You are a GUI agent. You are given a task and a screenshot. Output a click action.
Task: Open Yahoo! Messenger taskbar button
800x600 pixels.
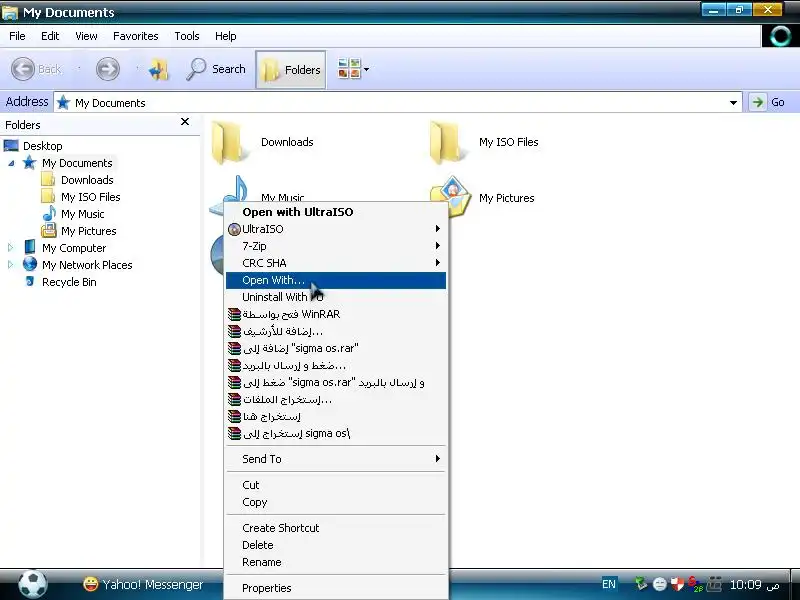pos(143,584)
